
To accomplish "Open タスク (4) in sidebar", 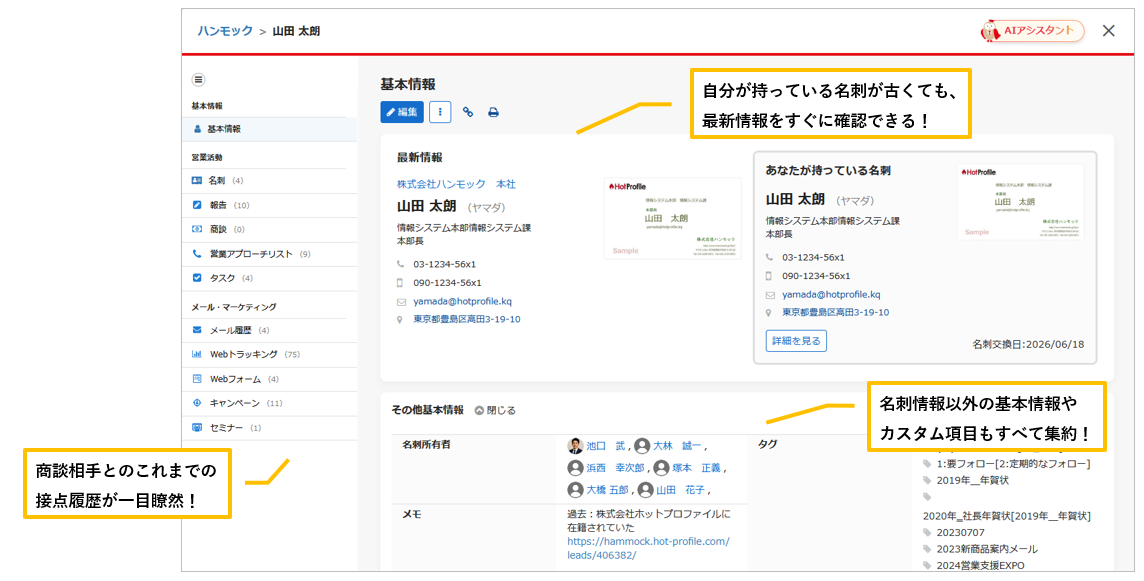I will pyautogui.click(x=270, y=278).
